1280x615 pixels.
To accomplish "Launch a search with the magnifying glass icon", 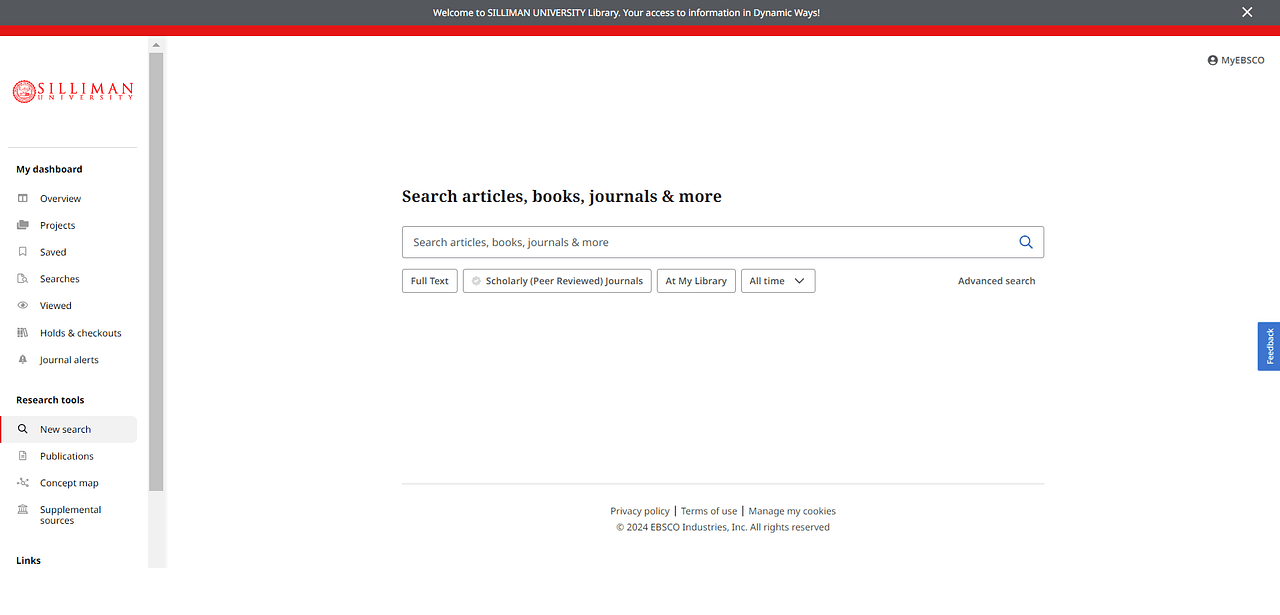I will click(x=1025, y=241).
